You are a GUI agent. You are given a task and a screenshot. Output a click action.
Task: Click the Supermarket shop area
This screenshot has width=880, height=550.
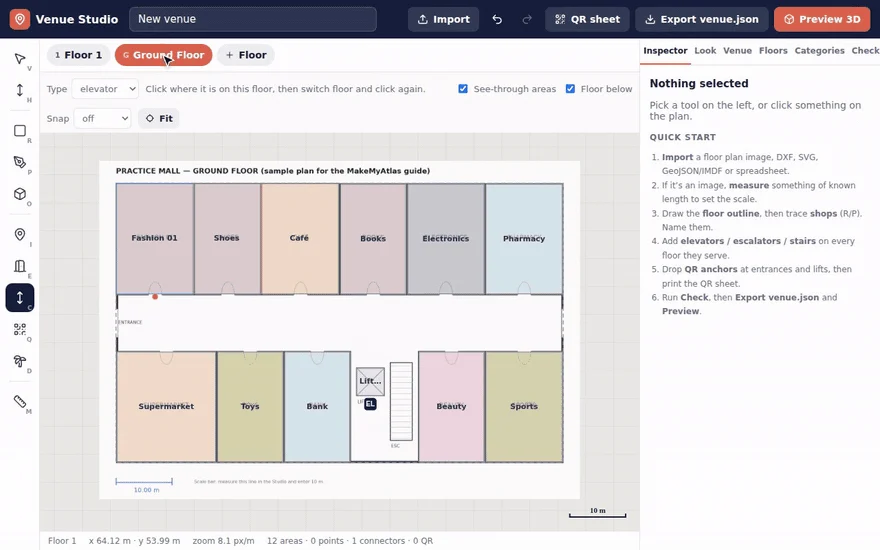coord(166,406)
